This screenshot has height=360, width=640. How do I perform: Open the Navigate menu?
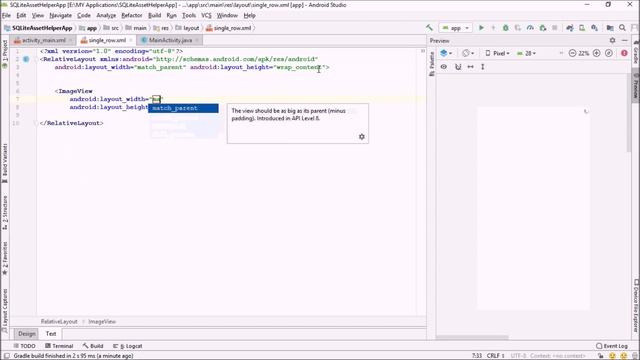click(x=60, y=16)
